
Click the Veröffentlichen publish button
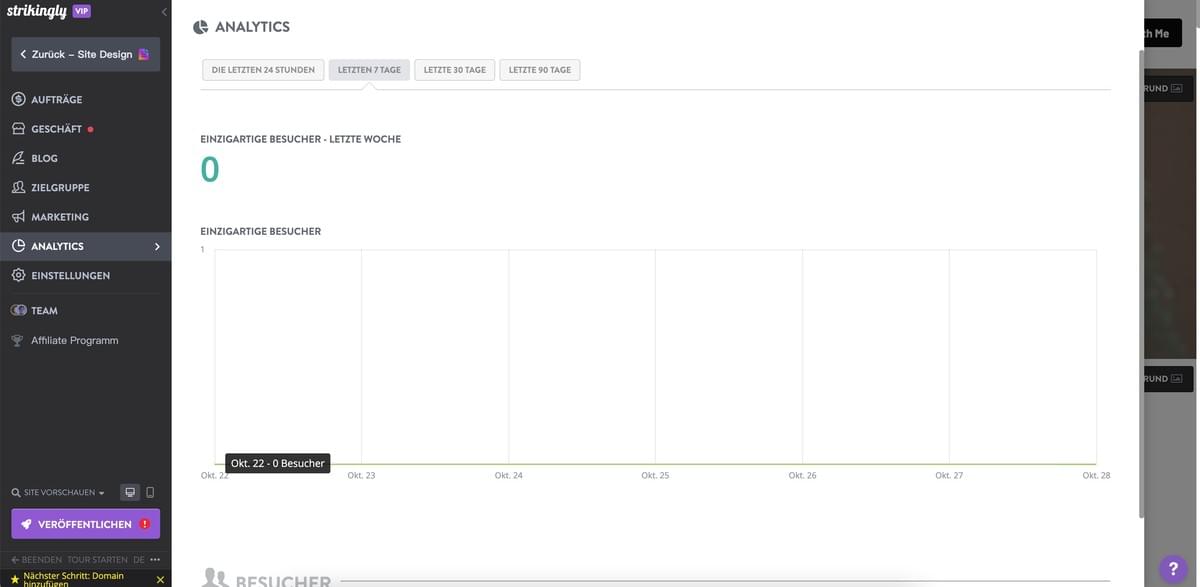pos(85,524)
